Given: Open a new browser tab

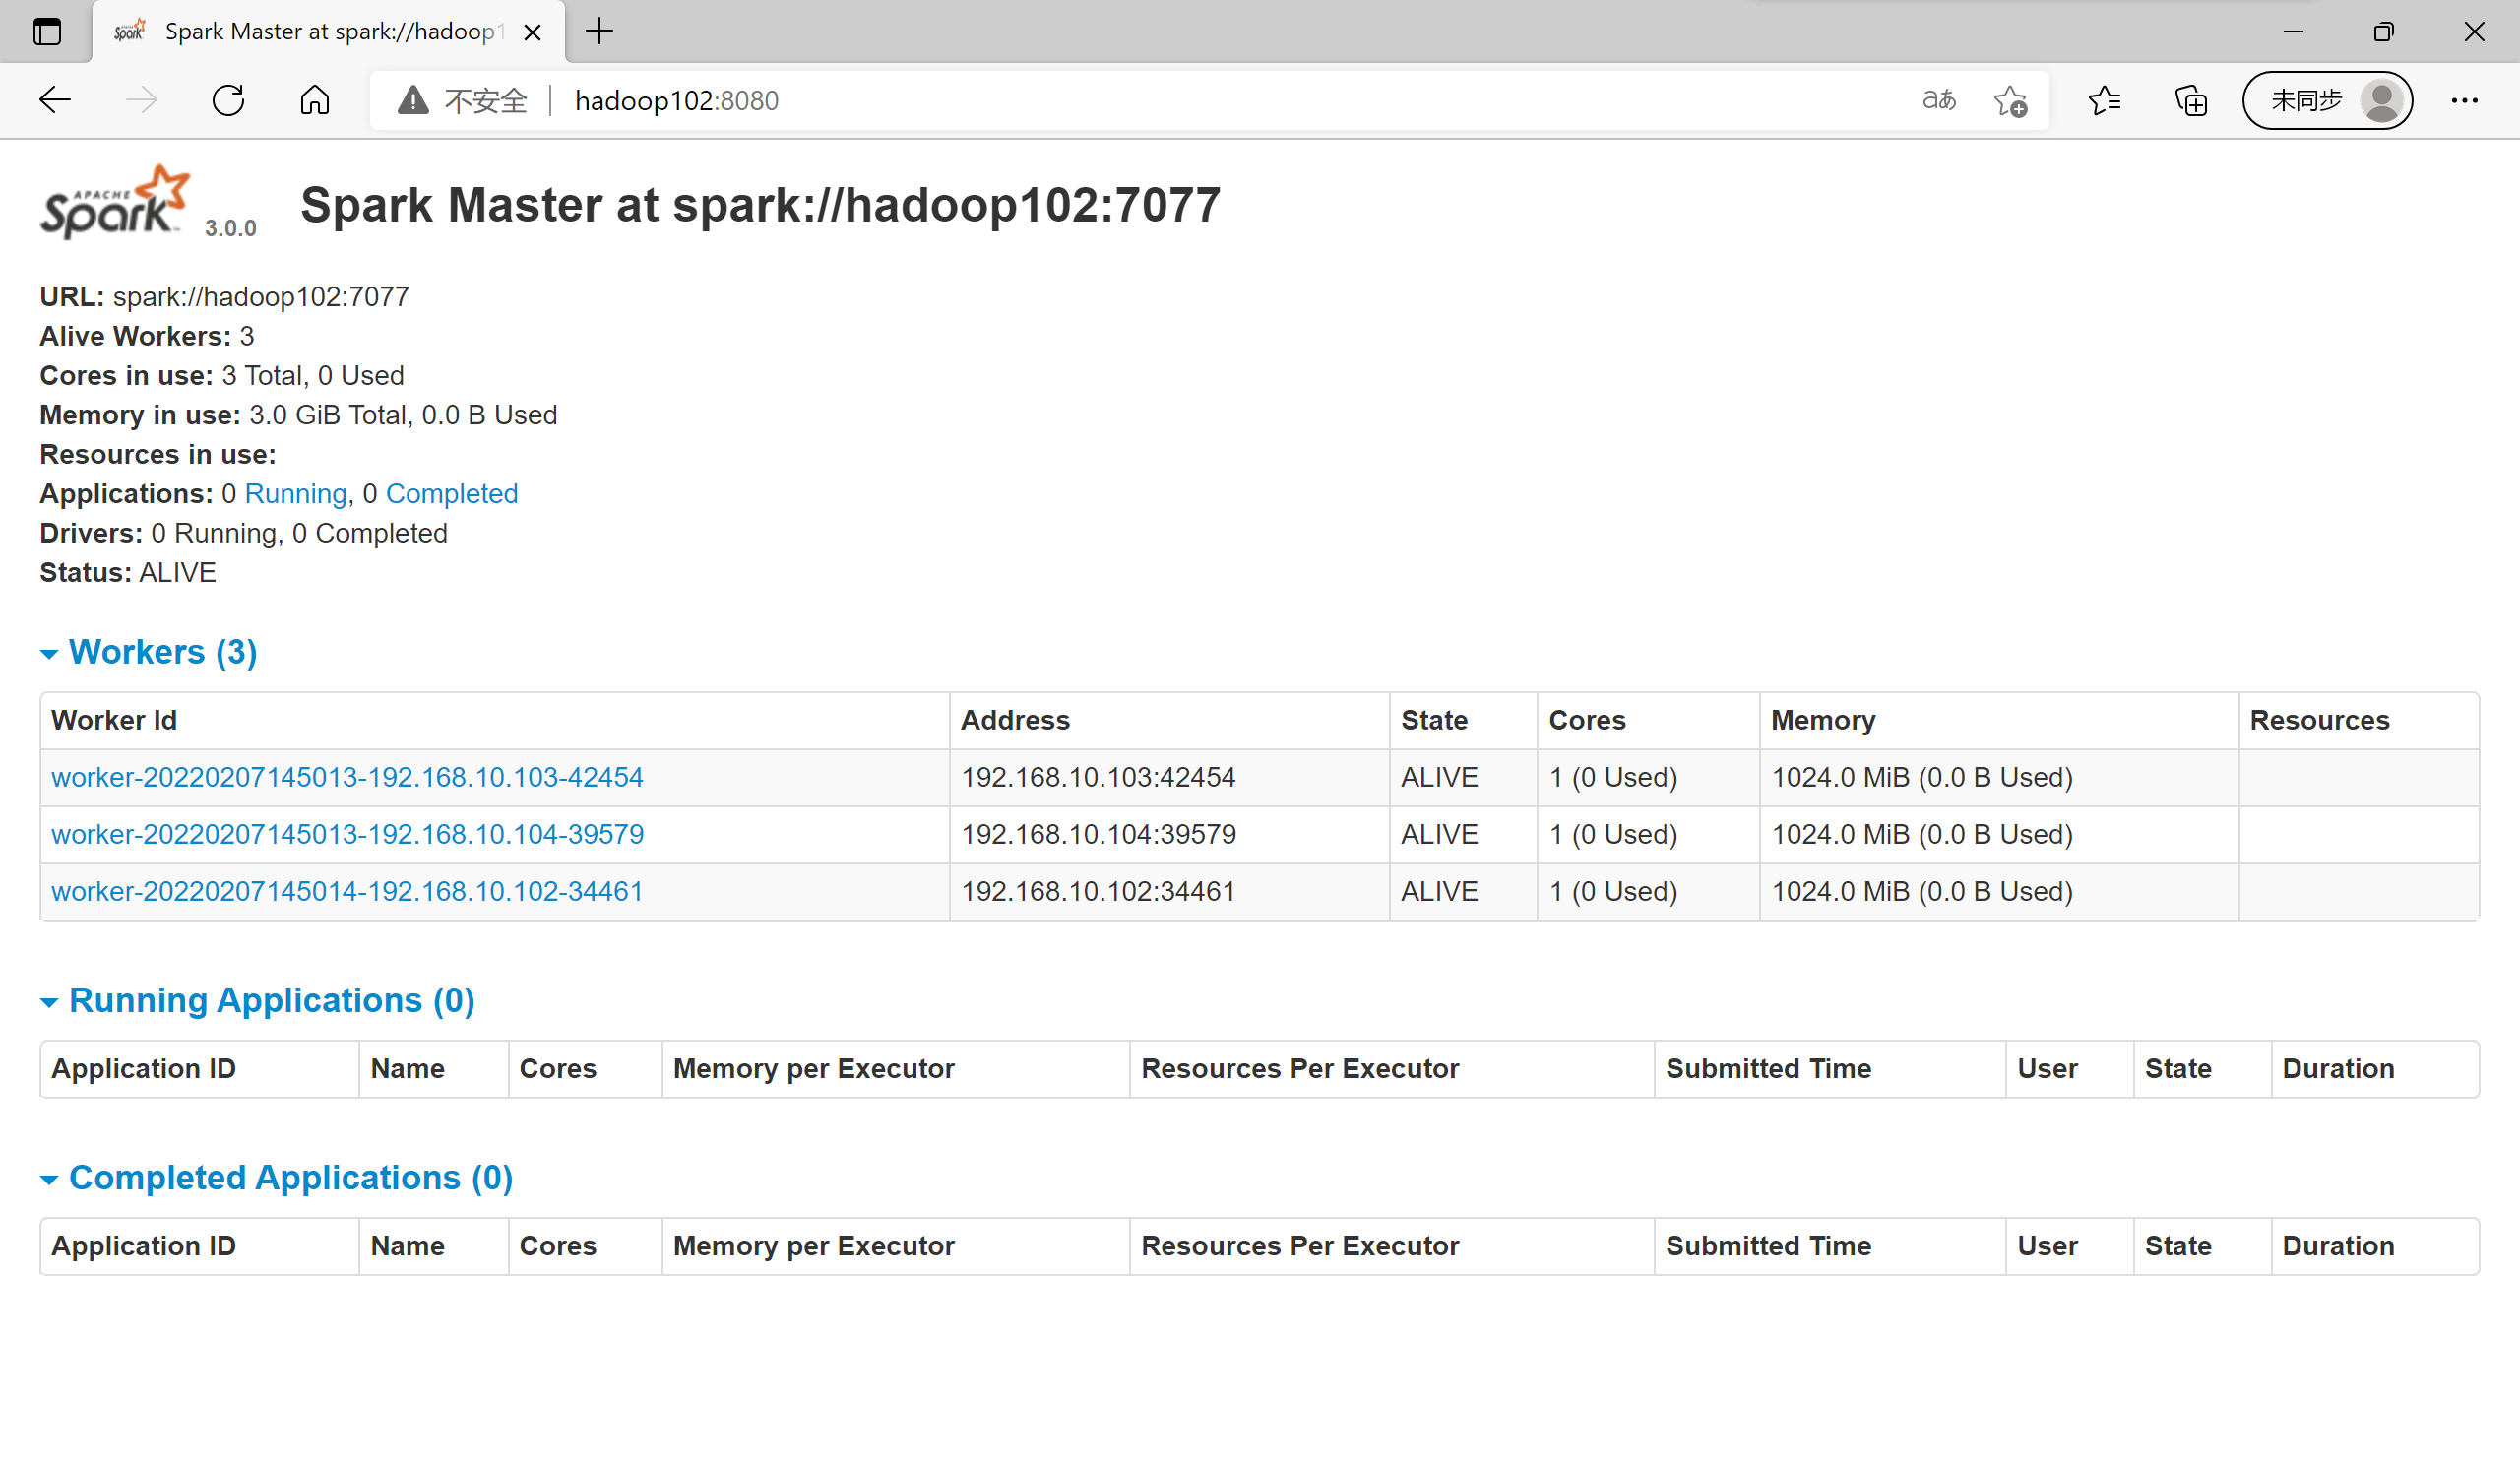Looking at the screenshot, I should (x=599, y=32).
